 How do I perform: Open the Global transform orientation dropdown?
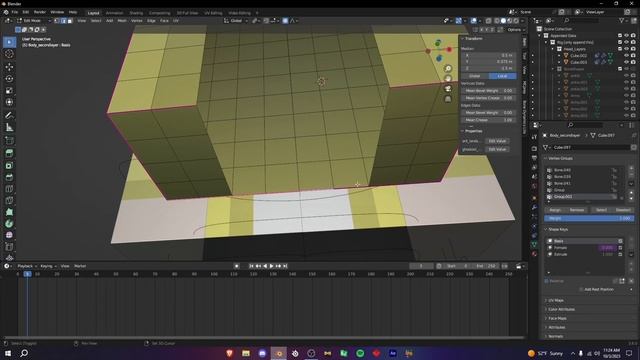coord(236,20)
